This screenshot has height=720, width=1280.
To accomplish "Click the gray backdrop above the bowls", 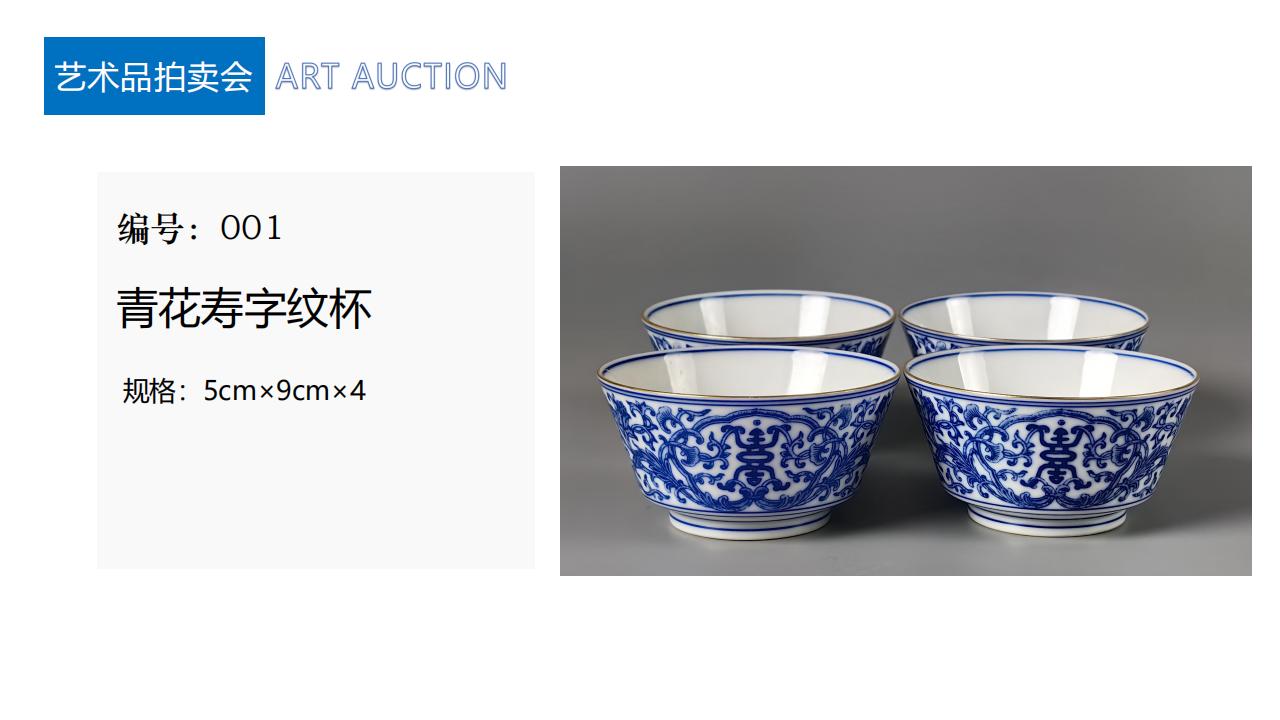I will pyautogui.click(x=905, y=225).
